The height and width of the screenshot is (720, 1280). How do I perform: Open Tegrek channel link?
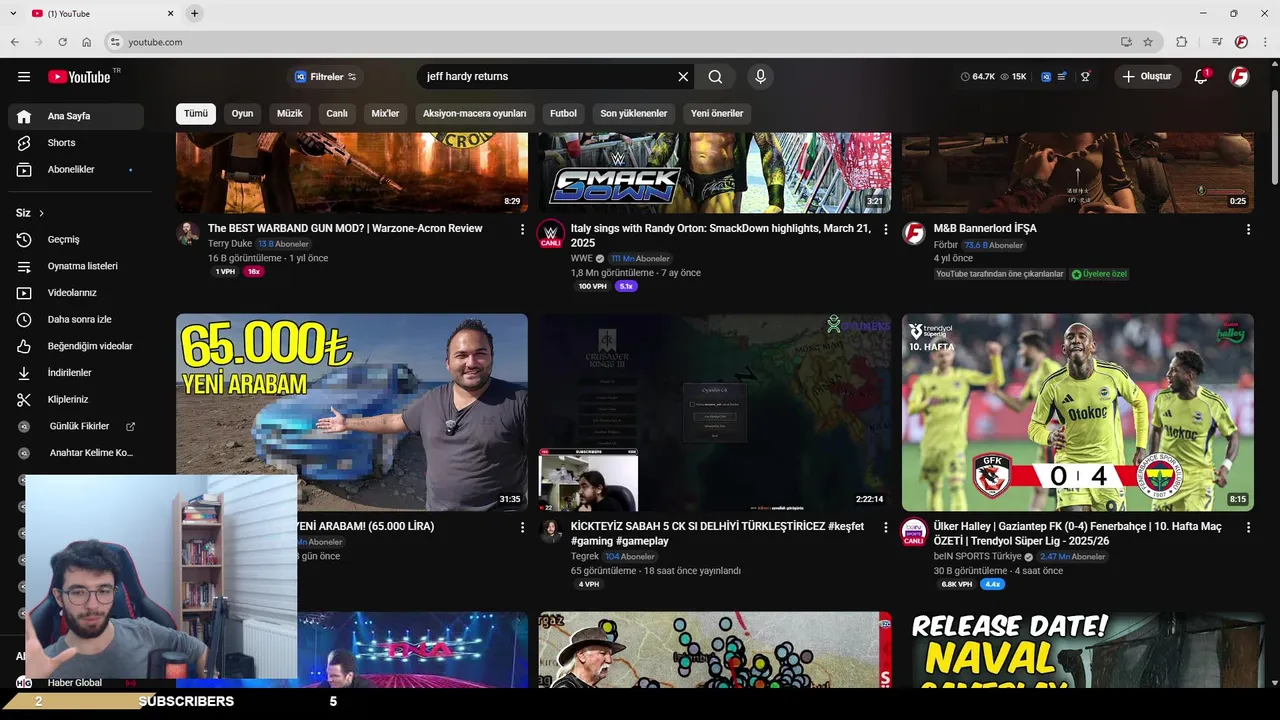pos(585,556)
